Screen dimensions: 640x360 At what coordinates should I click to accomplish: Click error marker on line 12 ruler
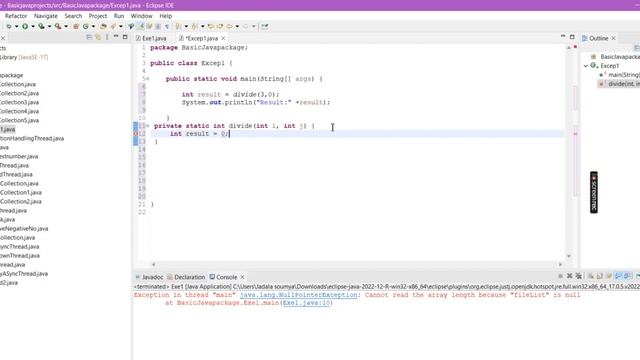point(136,133)
